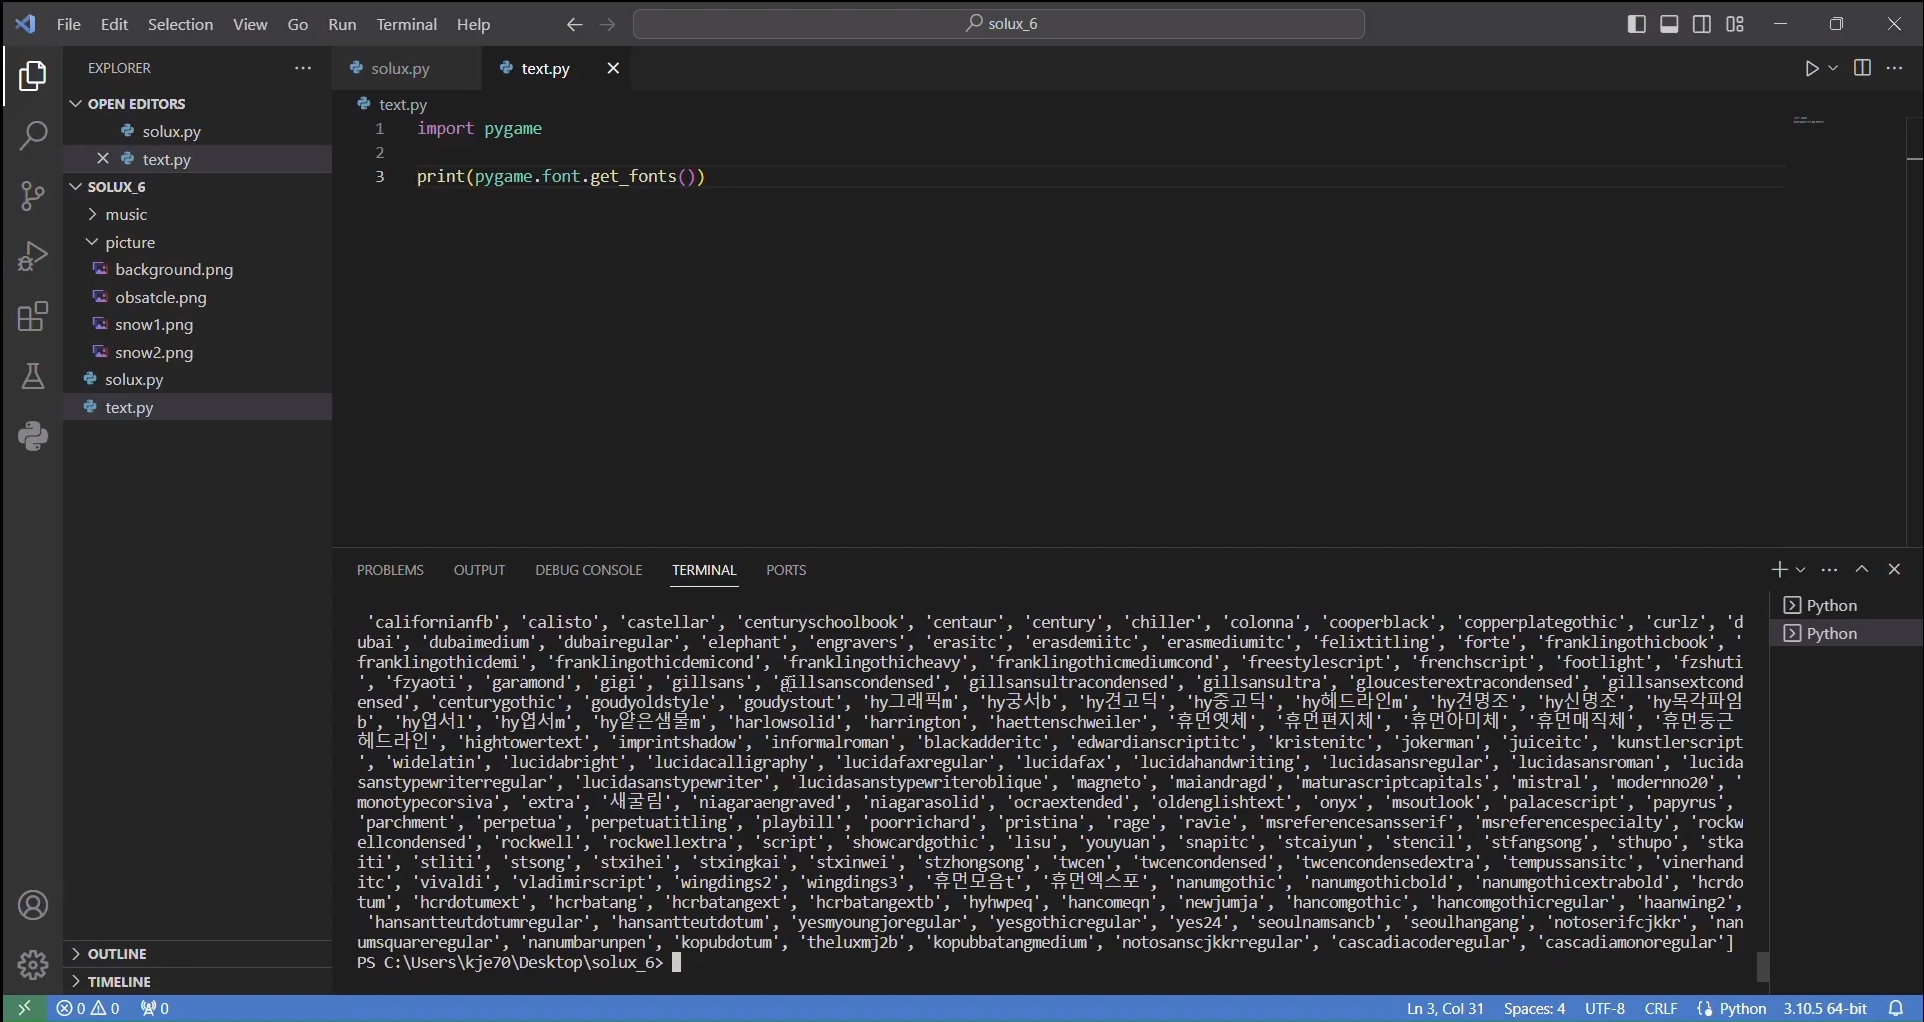Image resolution: width=1924 pixels, height=1022 pixels.
Task: Maximize the panel size with caret
Action: (1862, 569)
